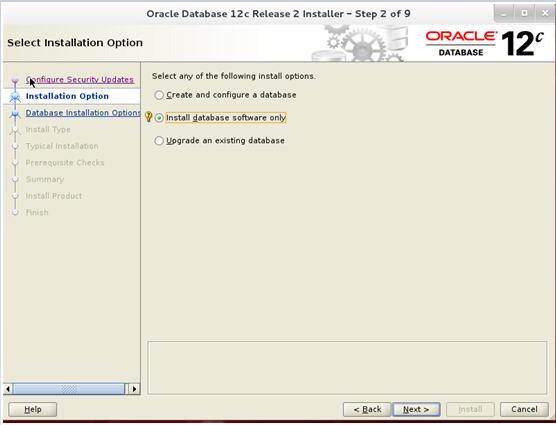The width and height of the screenshot is (556, 425).
Task: Click the greyed Prerequisite Checks step text
Action: 65,163
